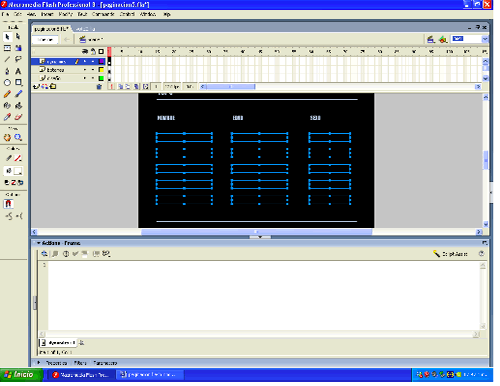Click the delete layer trash icon

pyautogui.click(x=99, y=87)
